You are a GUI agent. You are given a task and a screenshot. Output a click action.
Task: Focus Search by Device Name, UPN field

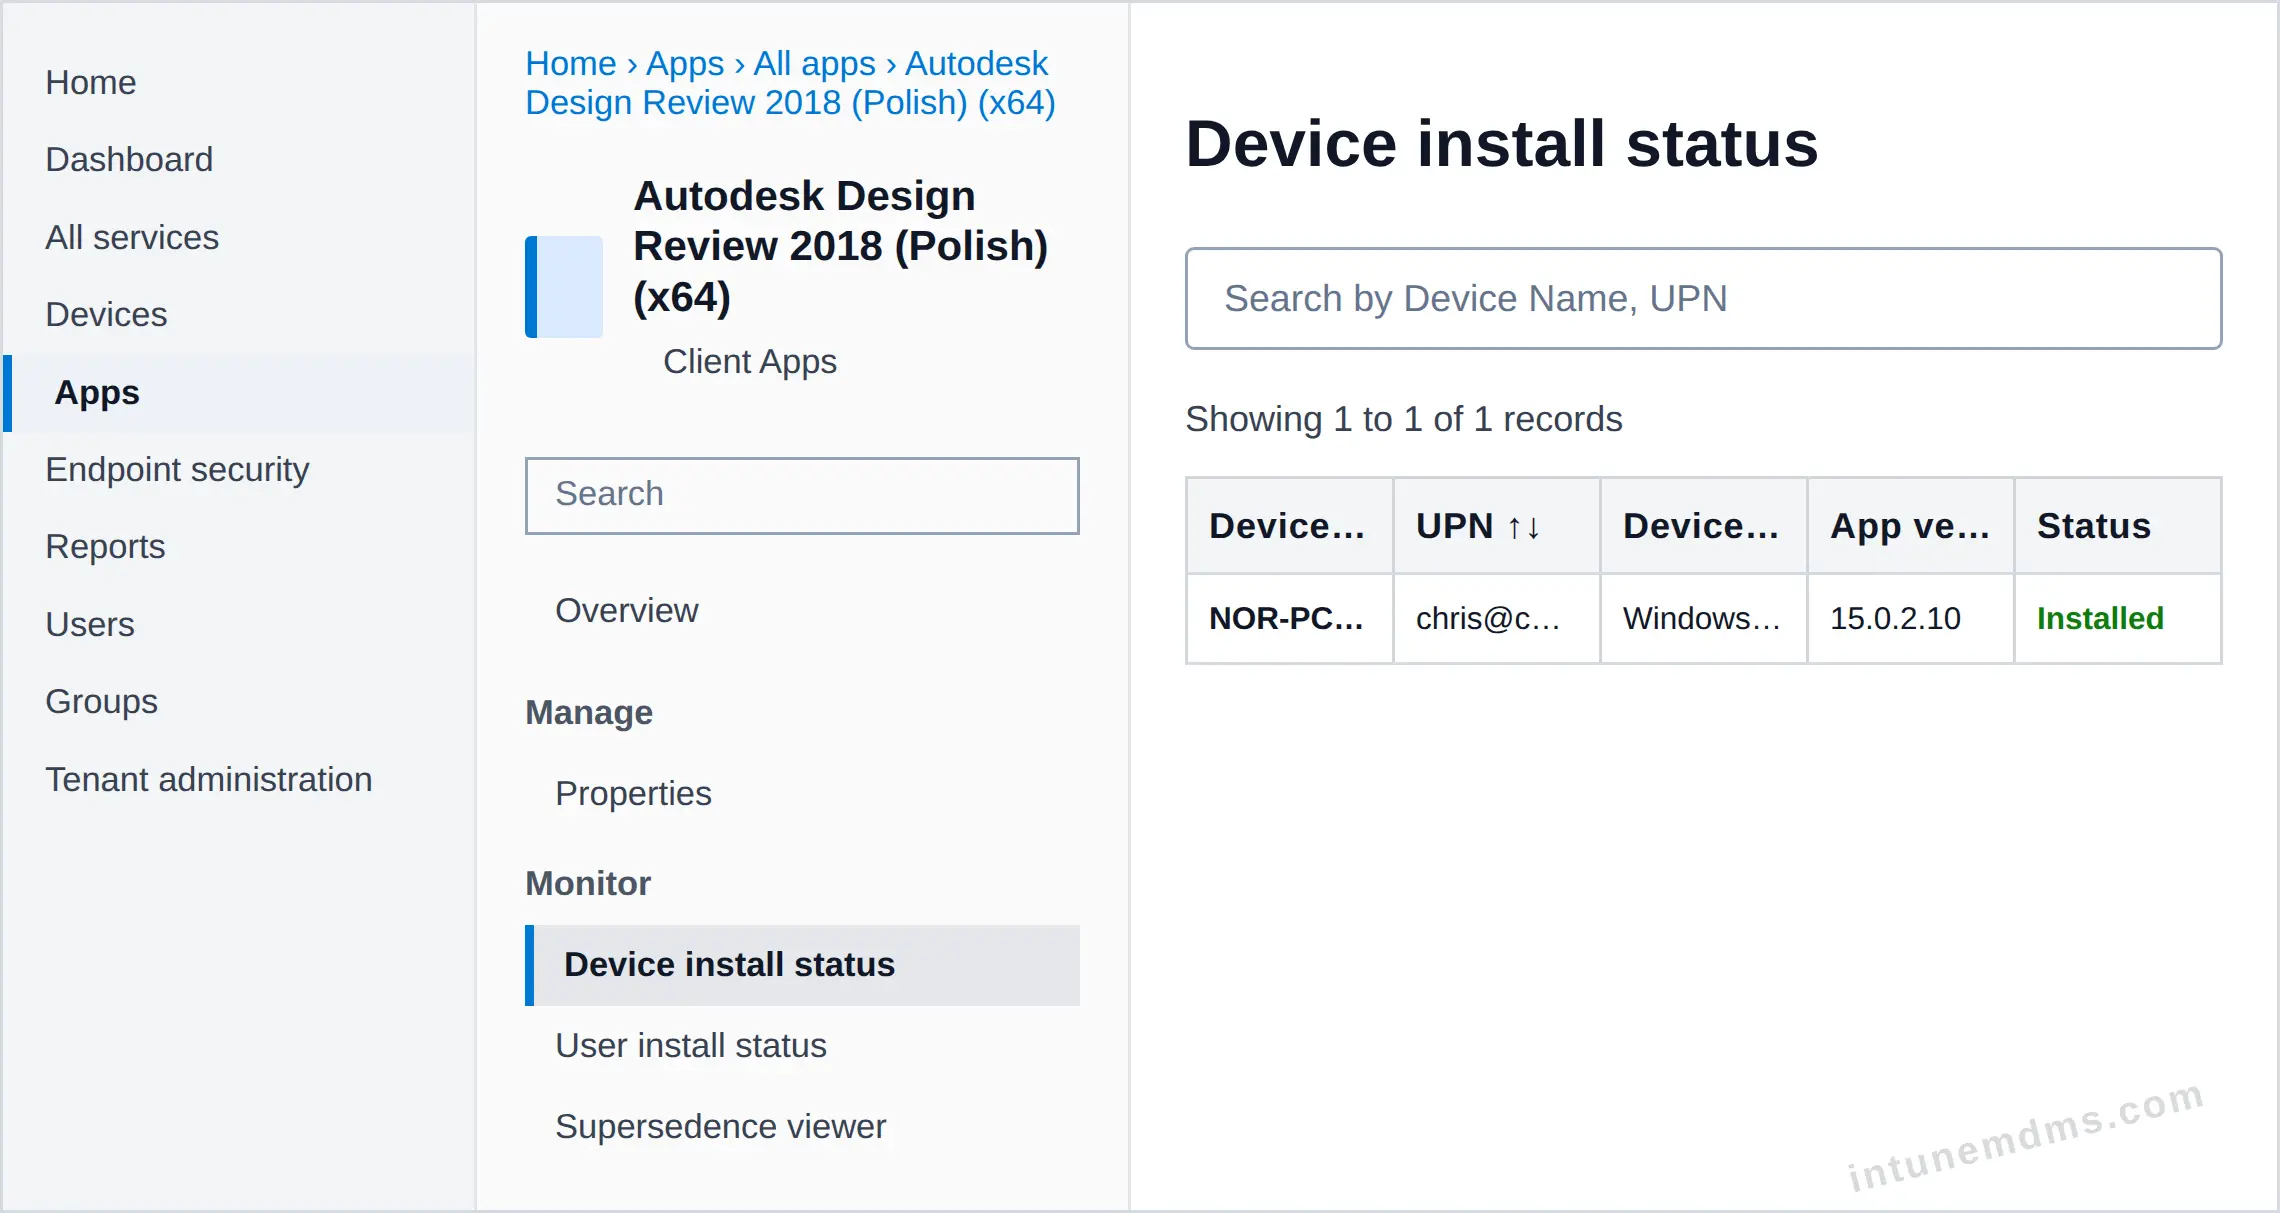tap(1703, 298)
